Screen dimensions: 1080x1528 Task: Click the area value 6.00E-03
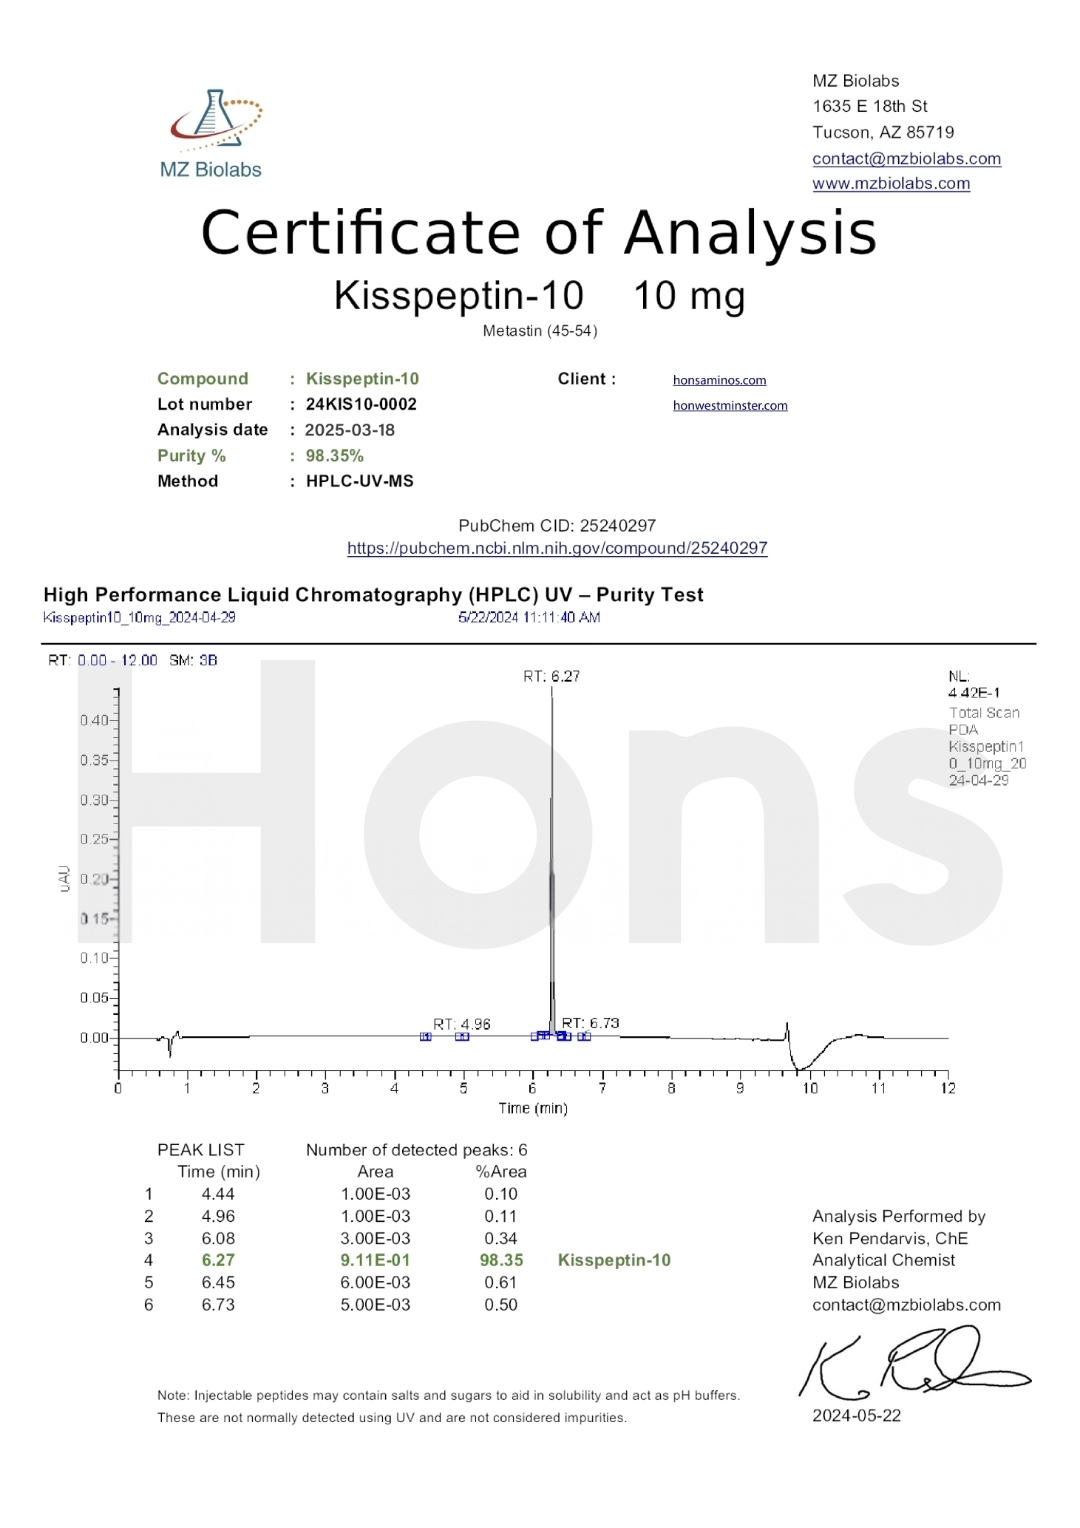[x=375, y=1282]
